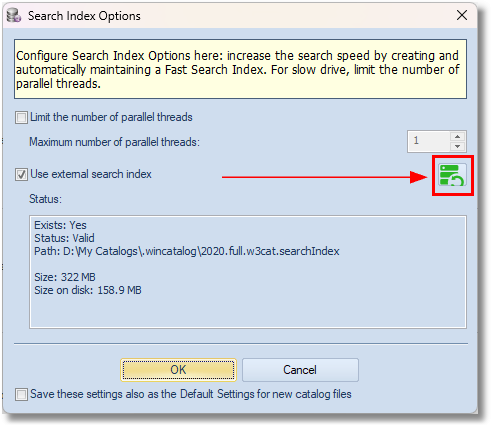Viewport: 492px width, 428px height.
Task: Click the yellow description text box
Action: tap(240, 69)
